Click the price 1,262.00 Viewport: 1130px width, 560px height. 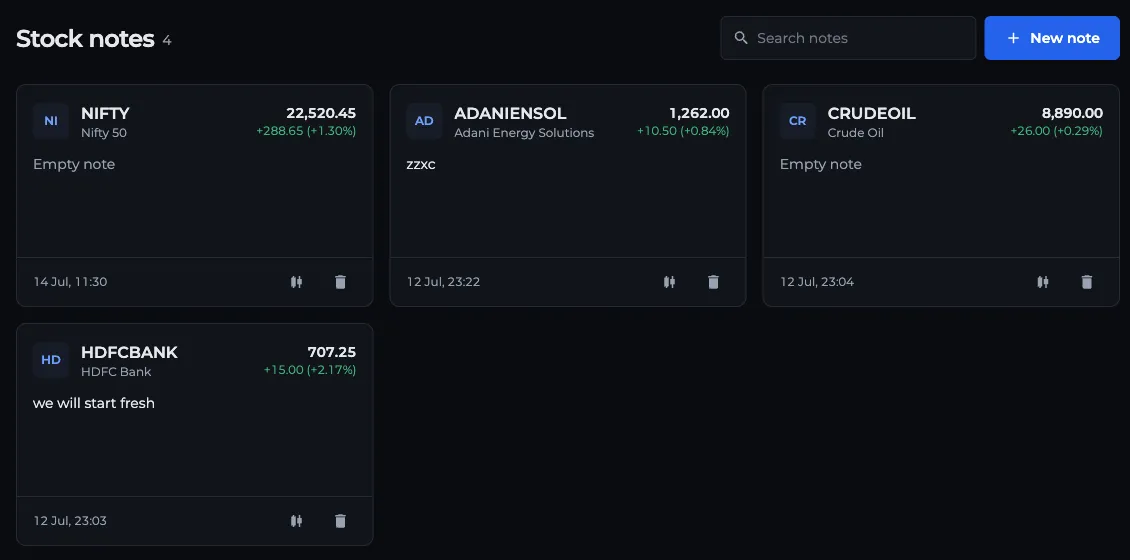coord(700,113)
